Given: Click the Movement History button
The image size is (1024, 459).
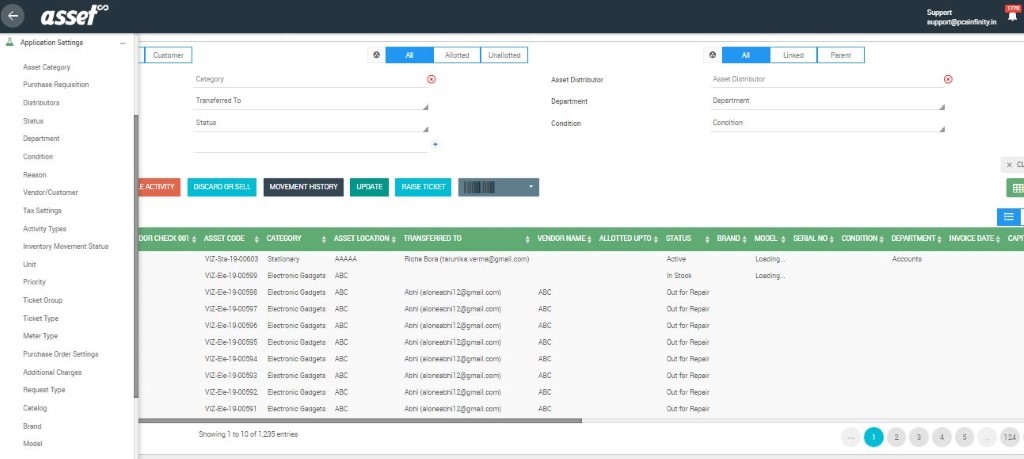Looking at the screenshot, I should 304,187.
